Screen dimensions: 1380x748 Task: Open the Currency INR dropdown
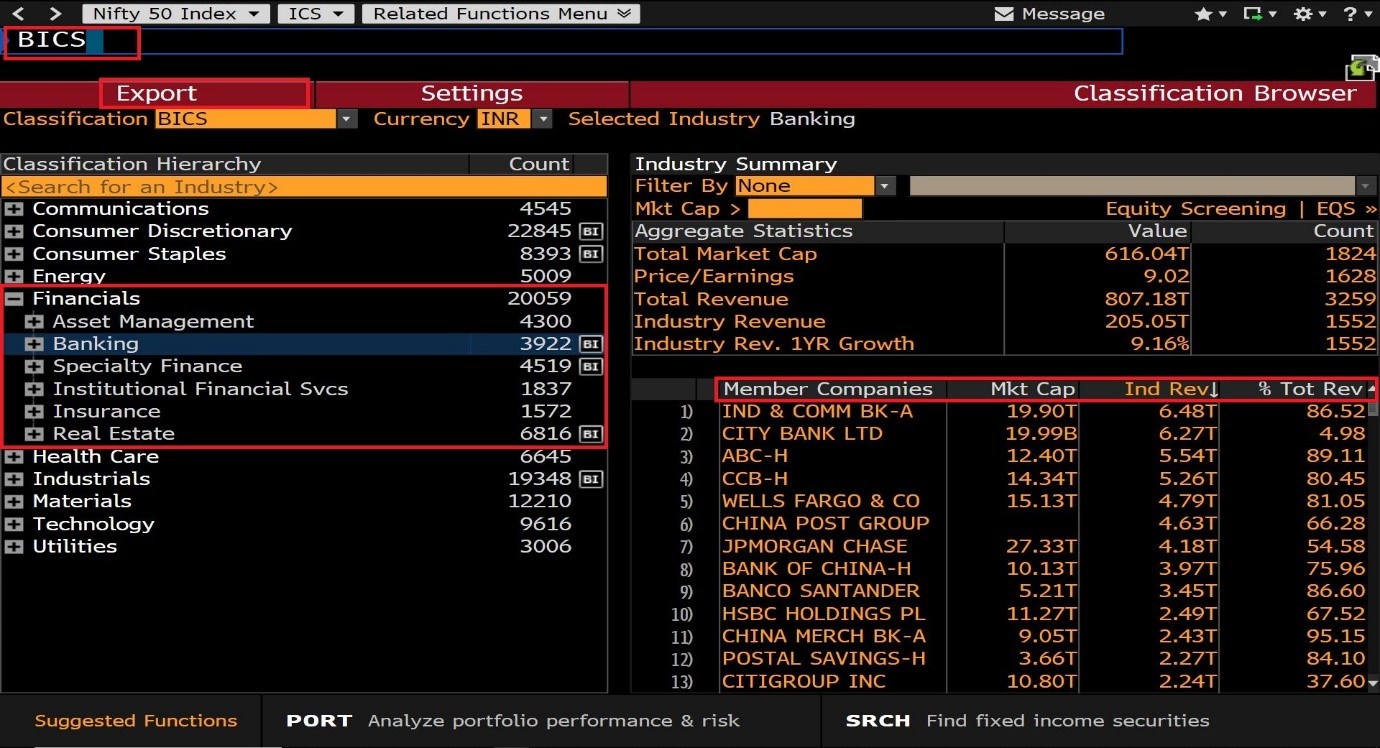click(x=542, y=119)
